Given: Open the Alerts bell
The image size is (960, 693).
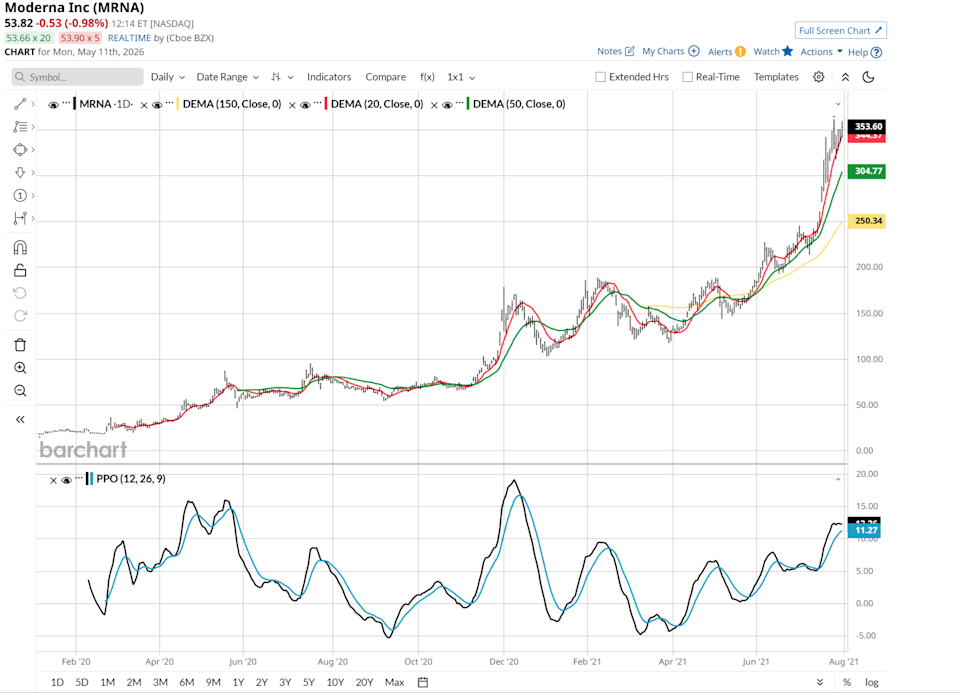Looking at the screenshot, I should [x=727, y=51].
